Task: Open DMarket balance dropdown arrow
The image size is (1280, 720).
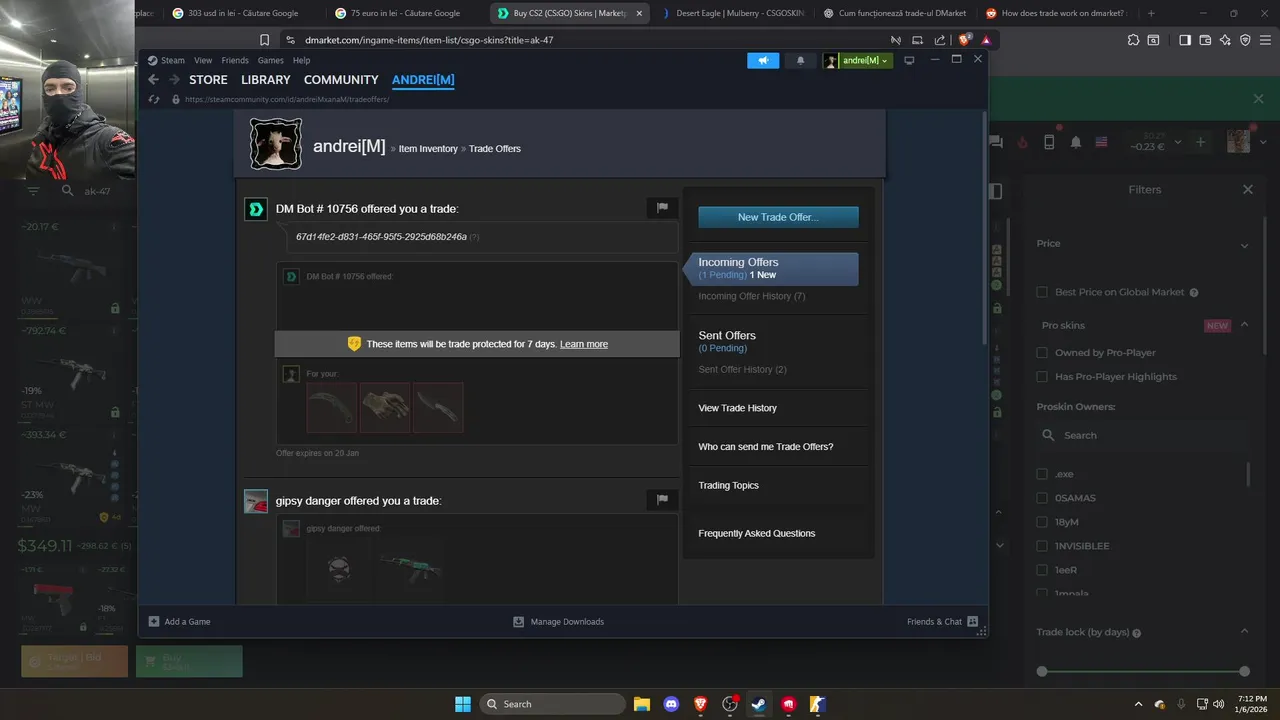Action: [x=1178, y=143]
